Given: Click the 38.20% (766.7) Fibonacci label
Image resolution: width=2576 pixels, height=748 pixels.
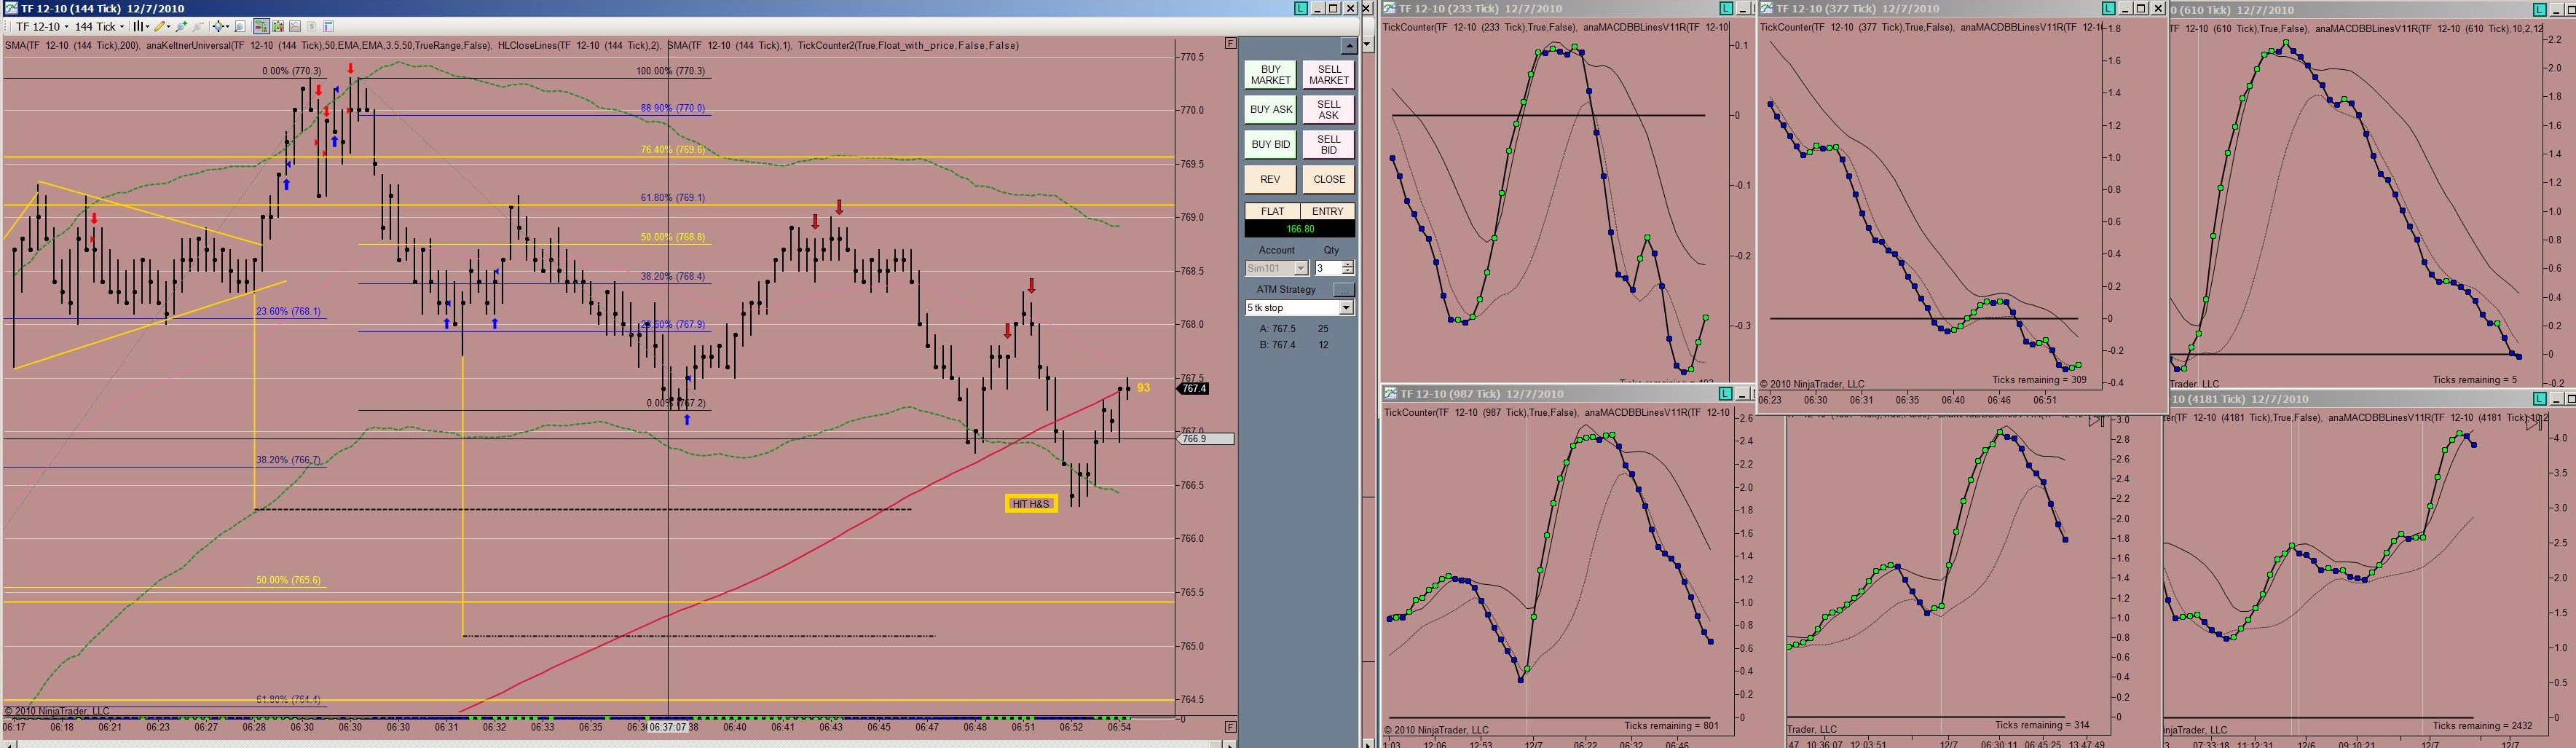Looking at the screenshot, I should click(288, 460).
